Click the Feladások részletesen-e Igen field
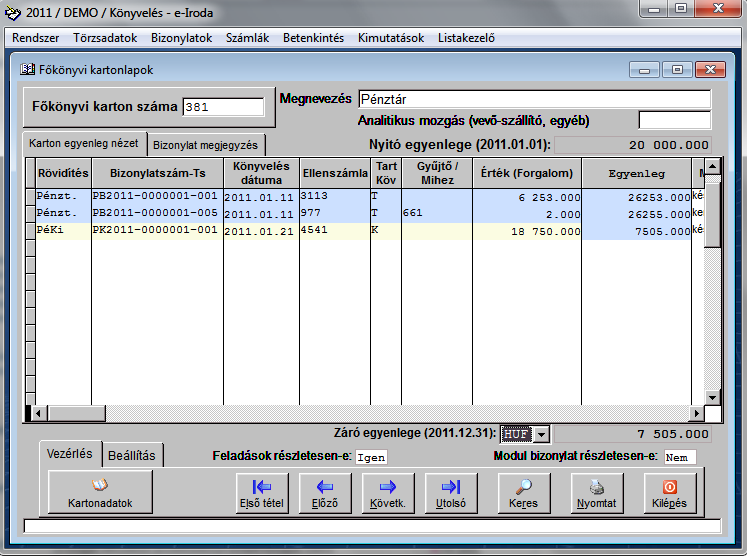This screenshot has width=747, height=556. 371,457
